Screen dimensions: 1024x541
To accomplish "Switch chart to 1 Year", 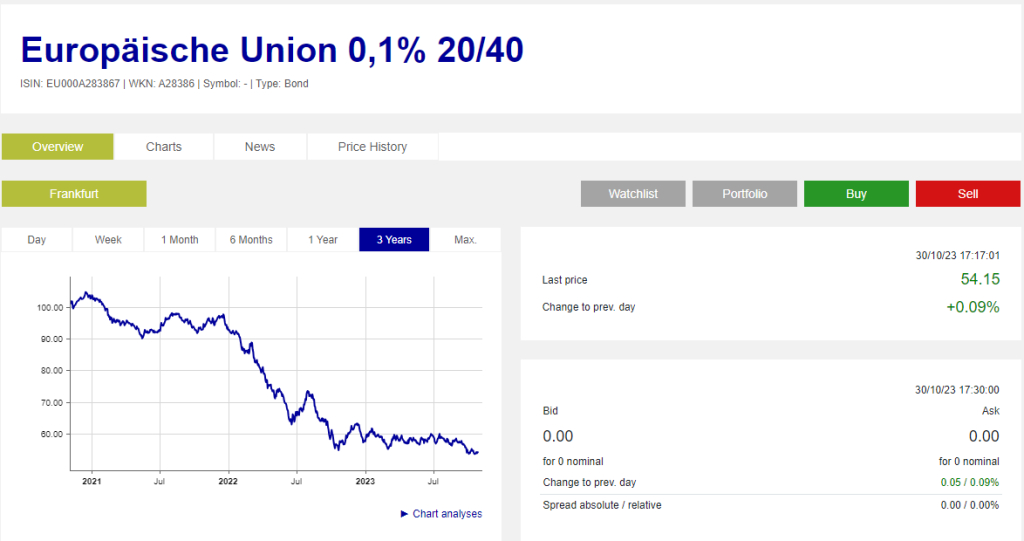I will [323, 240].
